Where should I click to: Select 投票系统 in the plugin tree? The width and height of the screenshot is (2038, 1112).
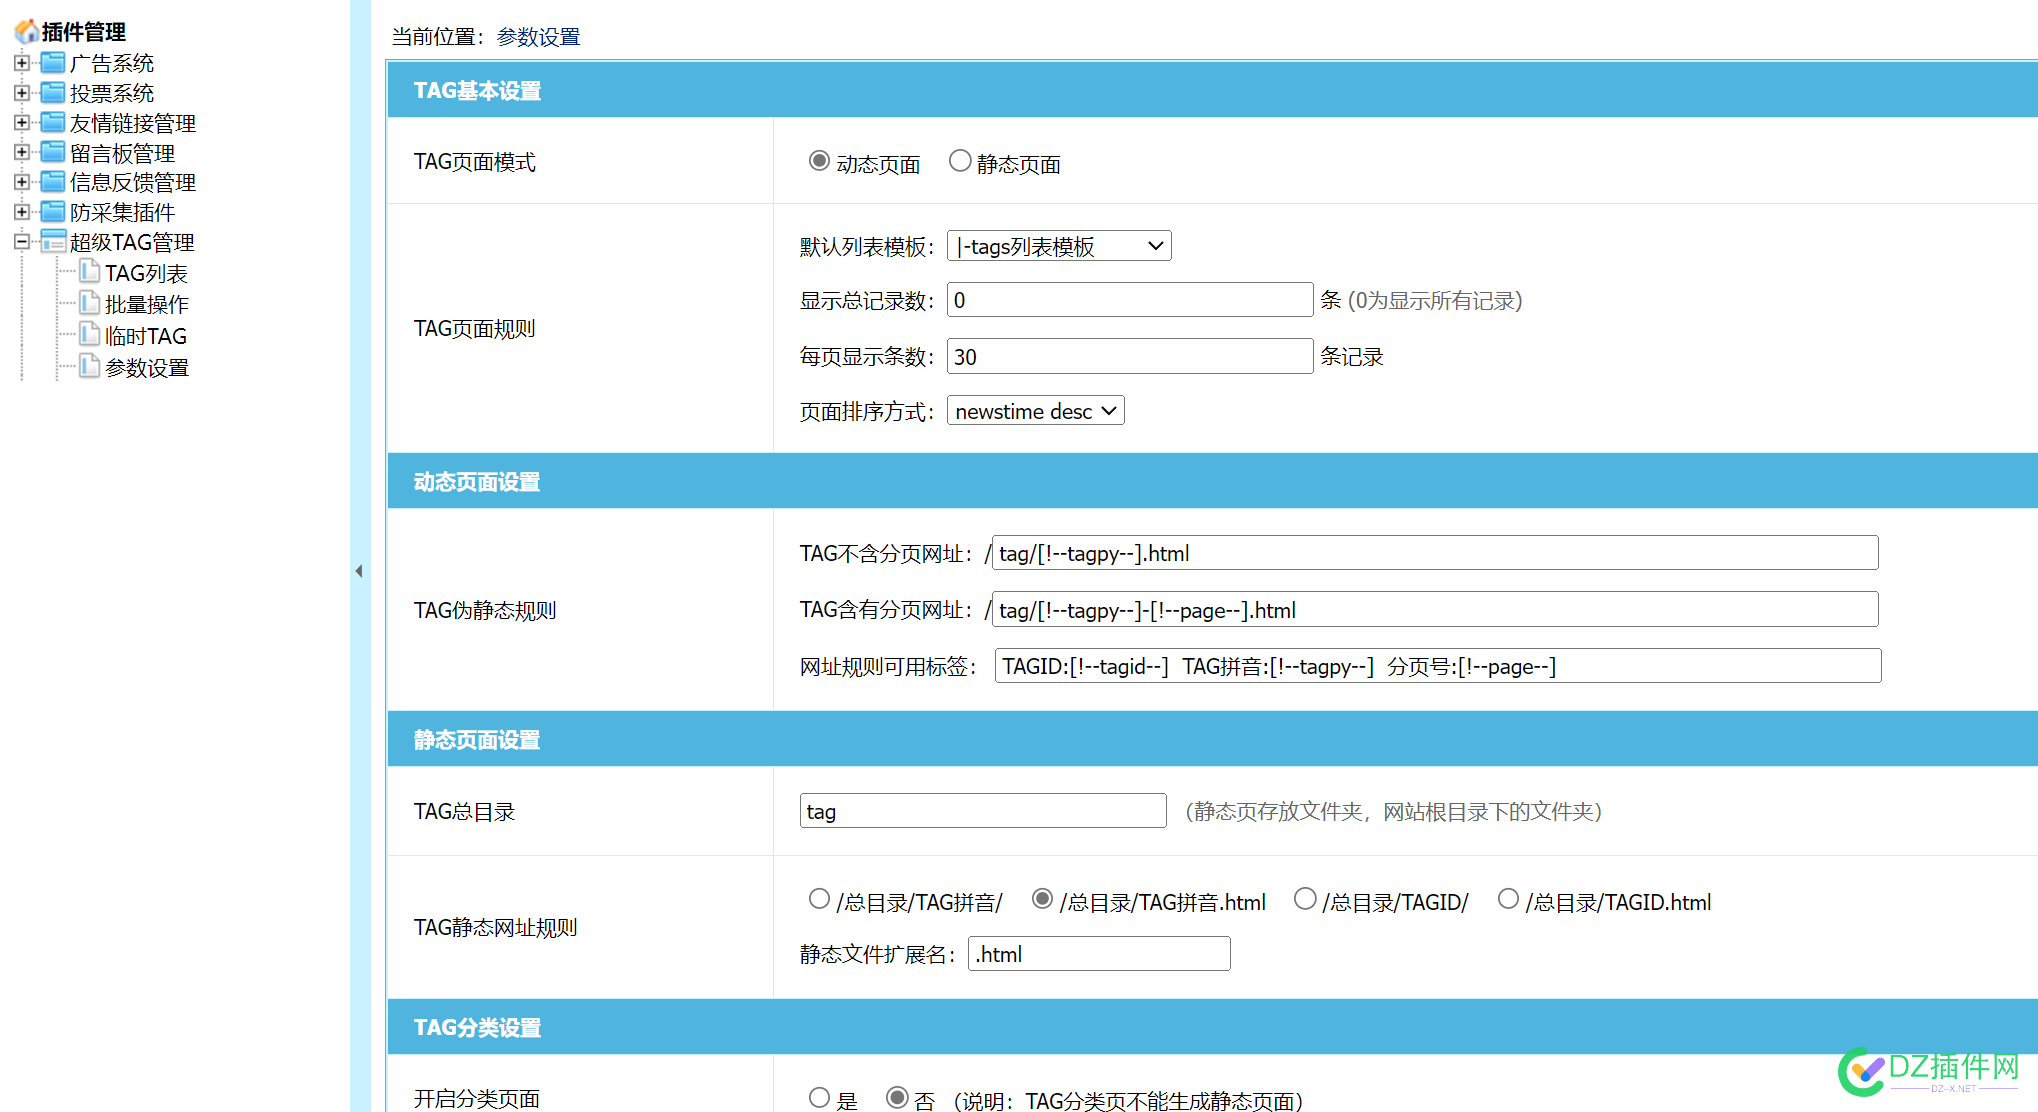(x=112, y=93)
